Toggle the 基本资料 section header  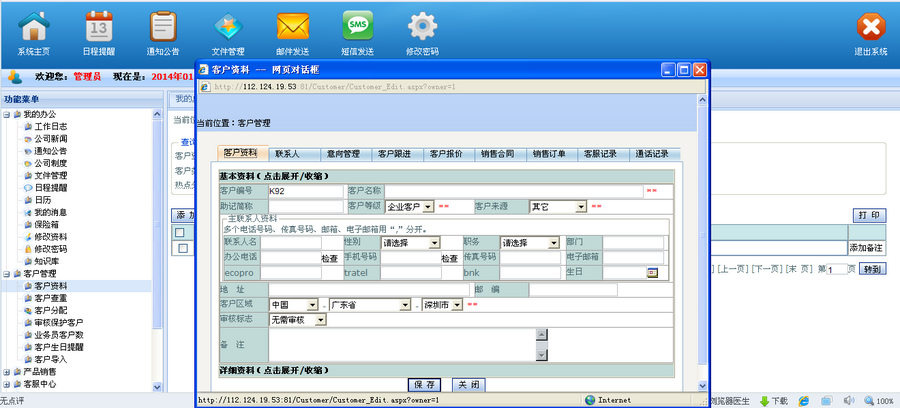tap(446, 176)
